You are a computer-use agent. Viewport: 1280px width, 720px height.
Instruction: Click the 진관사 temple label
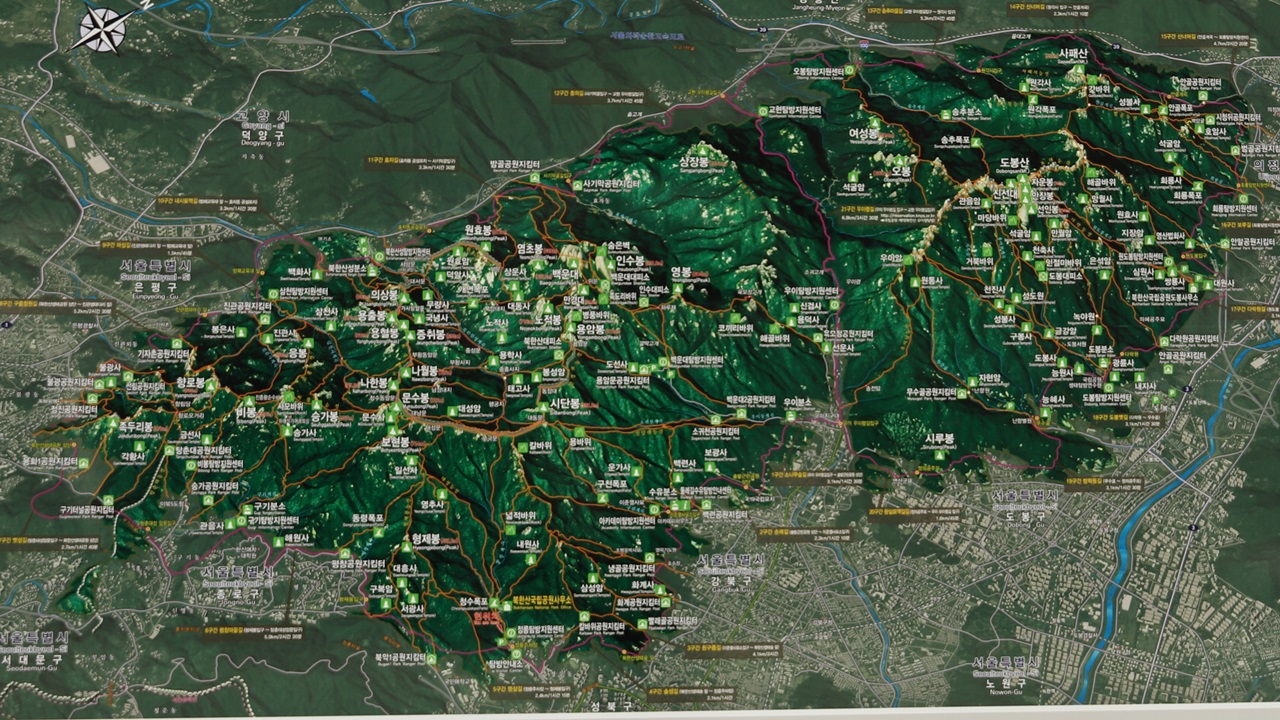pyautogui.click(x=283, y=332)
